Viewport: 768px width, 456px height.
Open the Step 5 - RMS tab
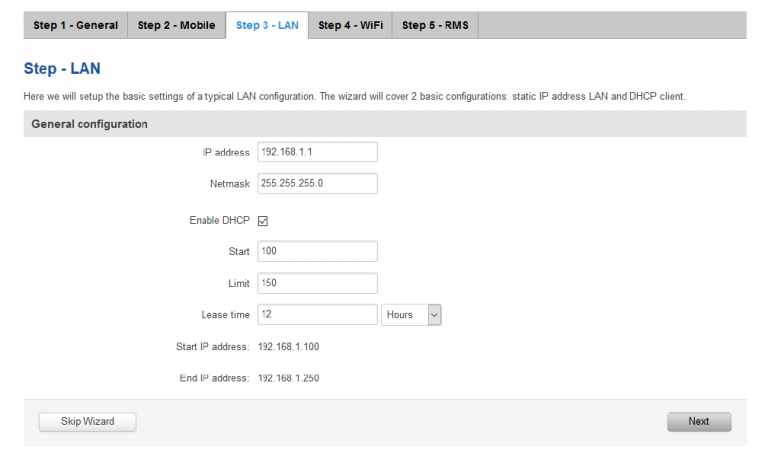tap(435, 25)
